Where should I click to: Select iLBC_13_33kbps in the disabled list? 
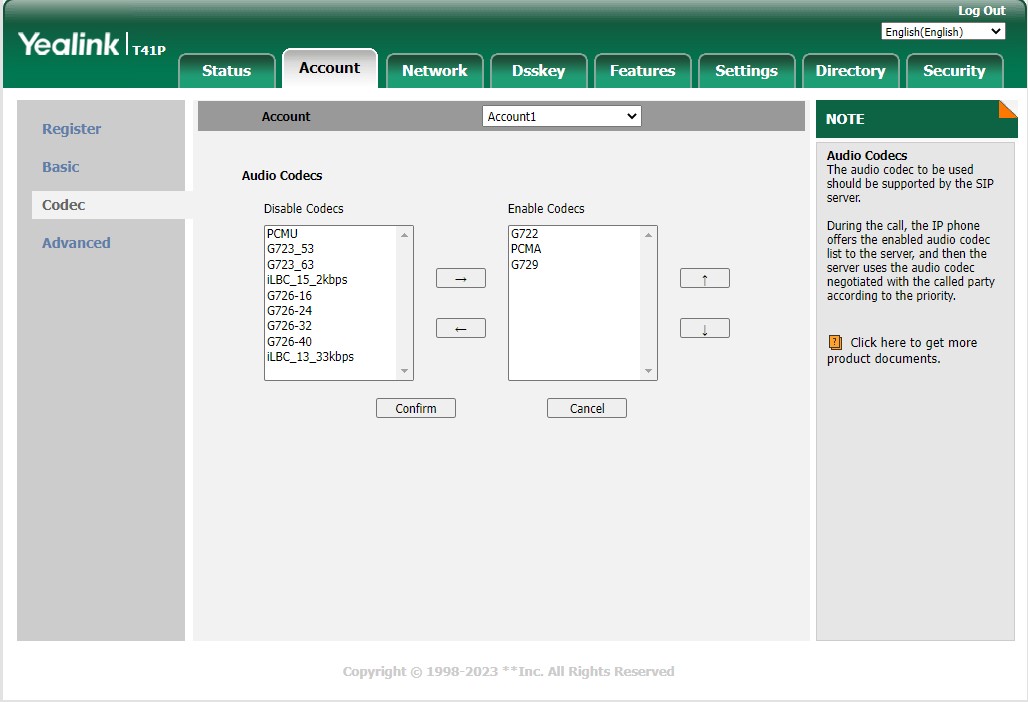pyautogui.click(x=310, y=357)
